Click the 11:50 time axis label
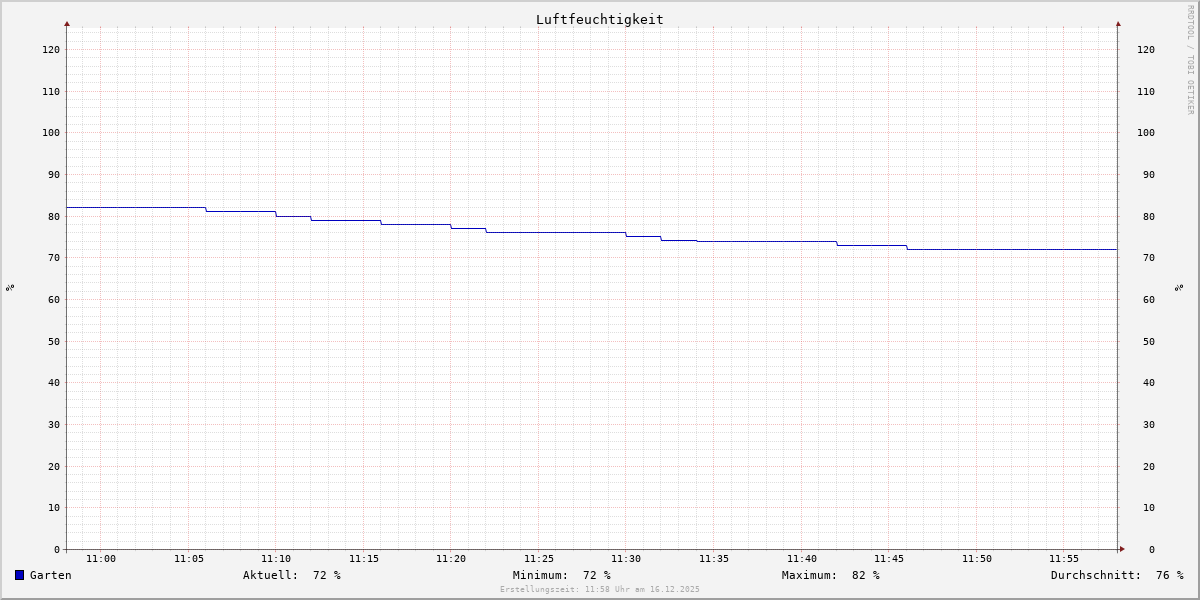The width and height of the screenshot is (1200, 600). (x=977, y=559)
